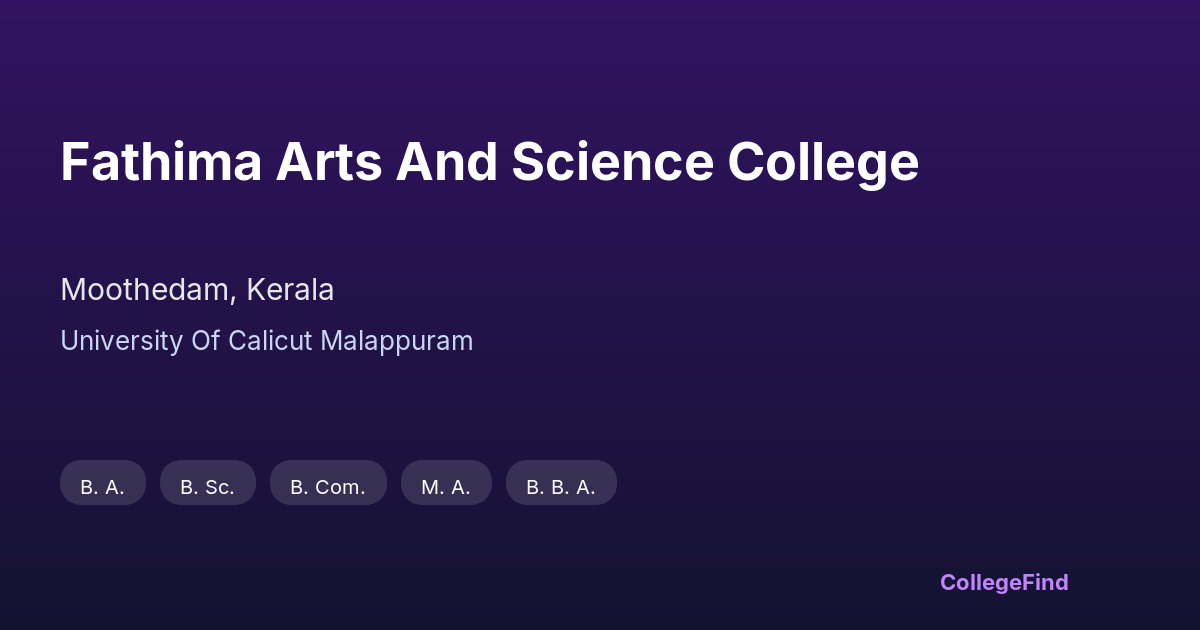Click the CollegeFind brand logo
This screenshot has height=630, width=1200.
tap(1004, 582)
